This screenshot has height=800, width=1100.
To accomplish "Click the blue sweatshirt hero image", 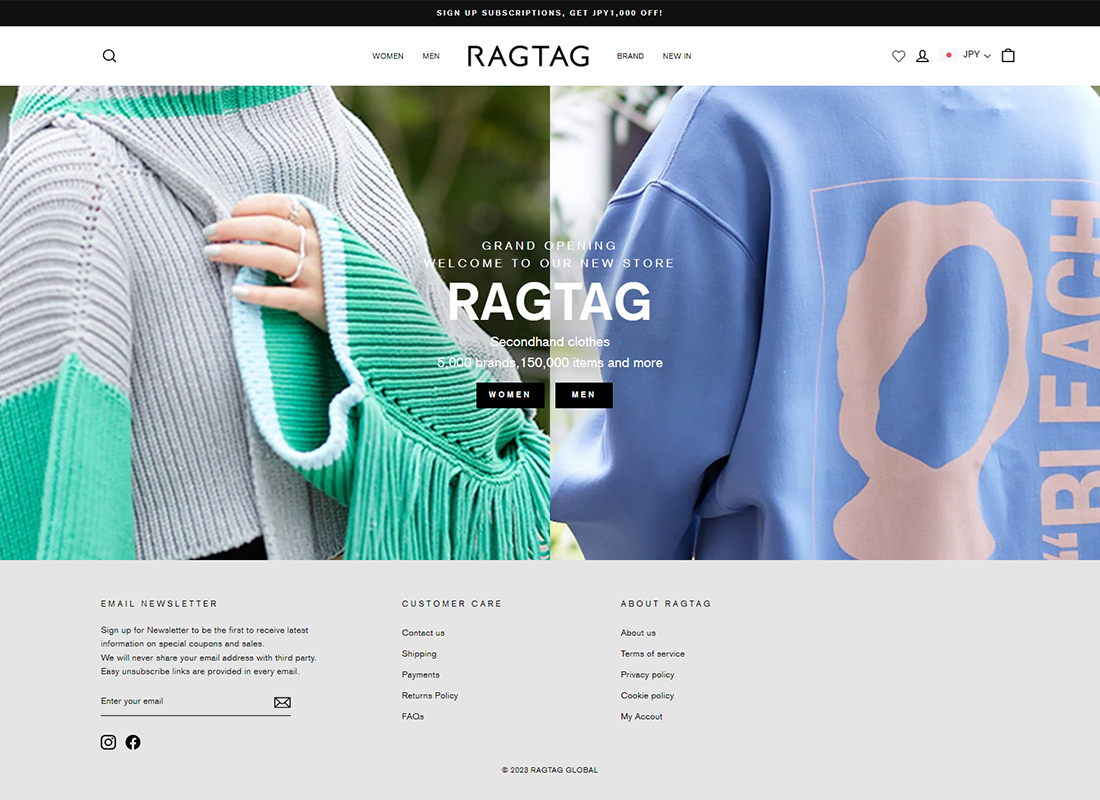I will pos(825,323).
